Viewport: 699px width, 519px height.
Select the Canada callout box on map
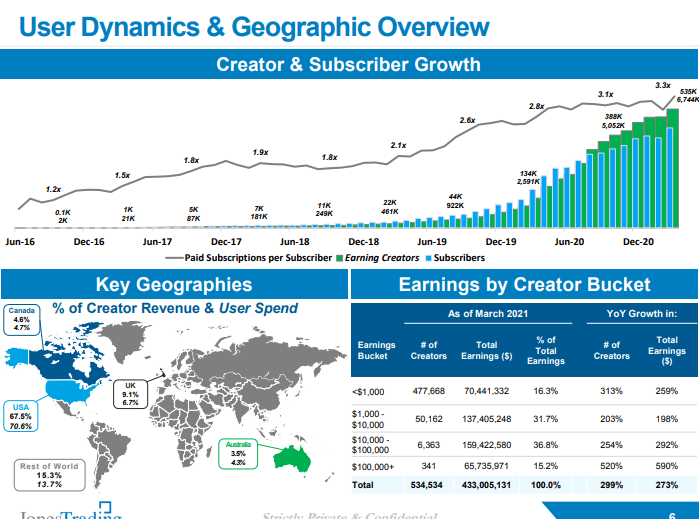[x=21, y=319]
